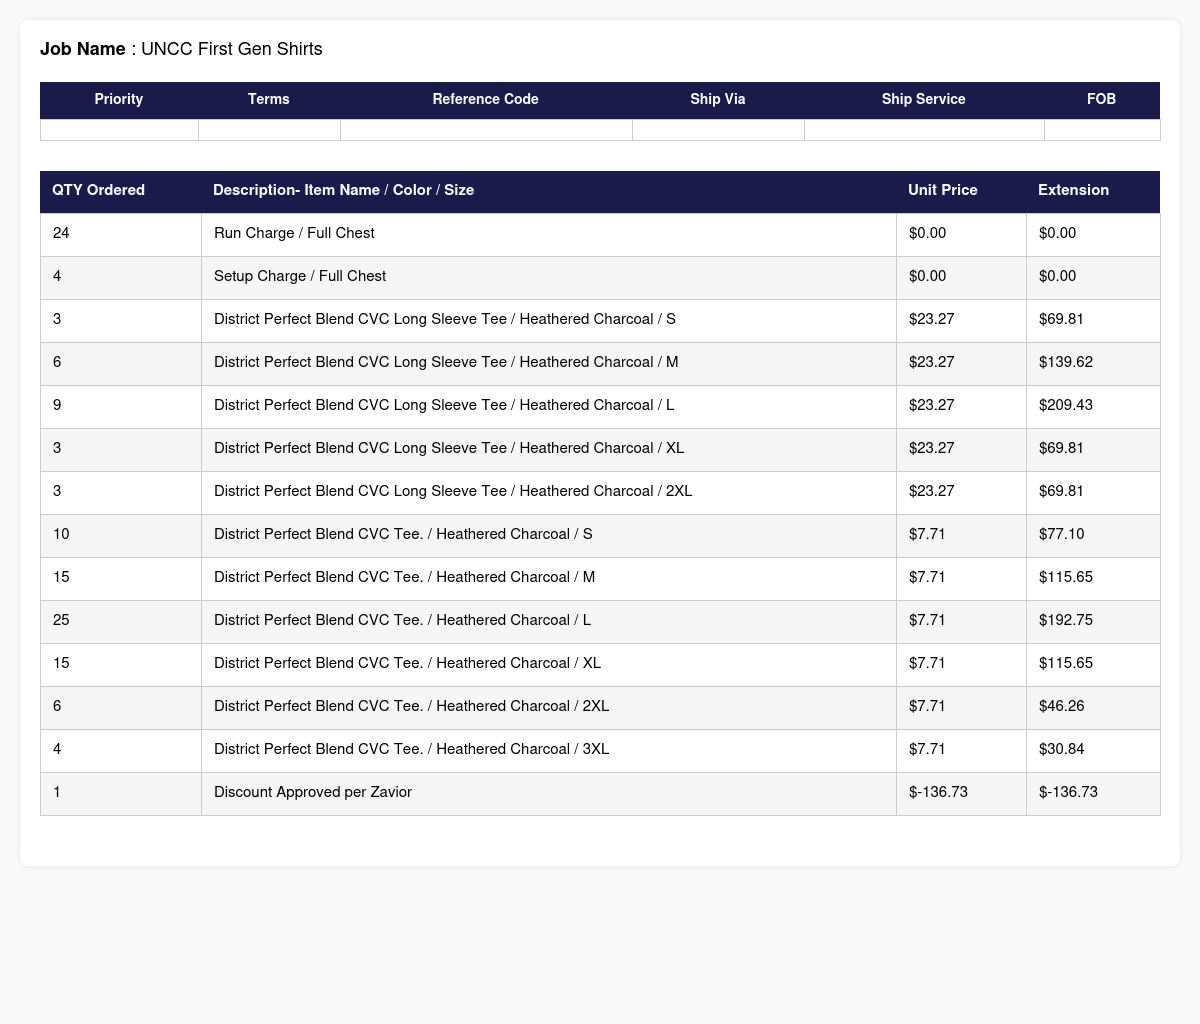The width and height of the screenshot is (1200, 1024).
Task: Select CVC Tee. Heathered Charcoal / XL description
Action: click(407, 663)
